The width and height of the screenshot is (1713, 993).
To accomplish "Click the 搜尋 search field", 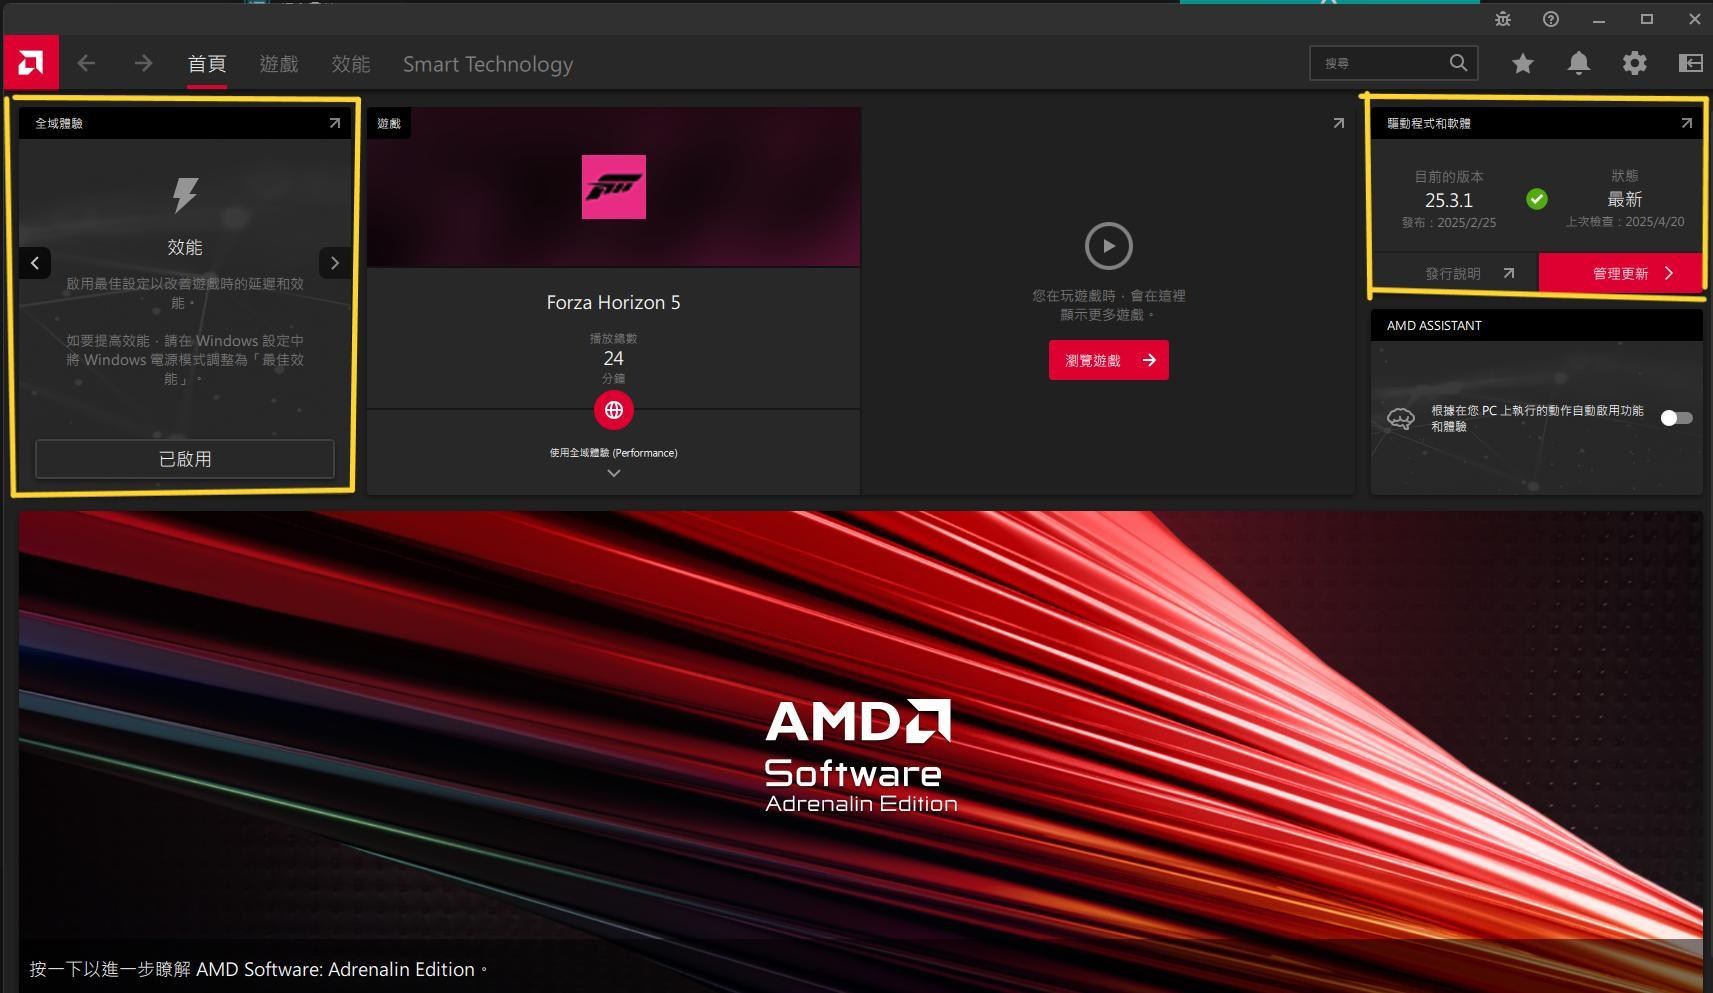I will [x=1393, y=63].
